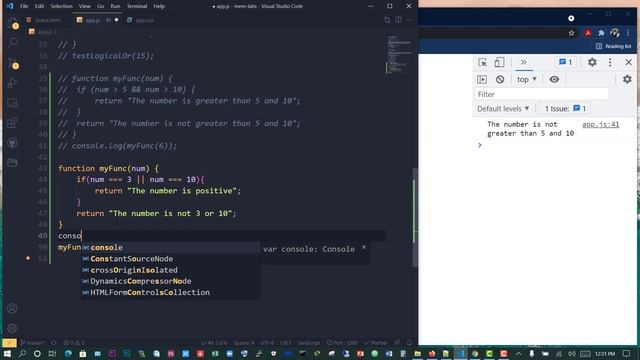This screenshot has height=360, width=640.
Task: Open the Explorer view in VS Code activity bar
Action: tap(13, 23)
